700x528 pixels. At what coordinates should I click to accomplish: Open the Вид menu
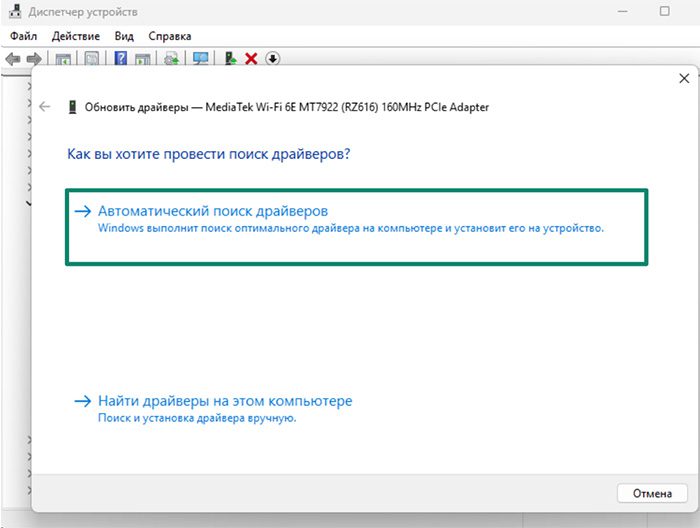(124, 36)
